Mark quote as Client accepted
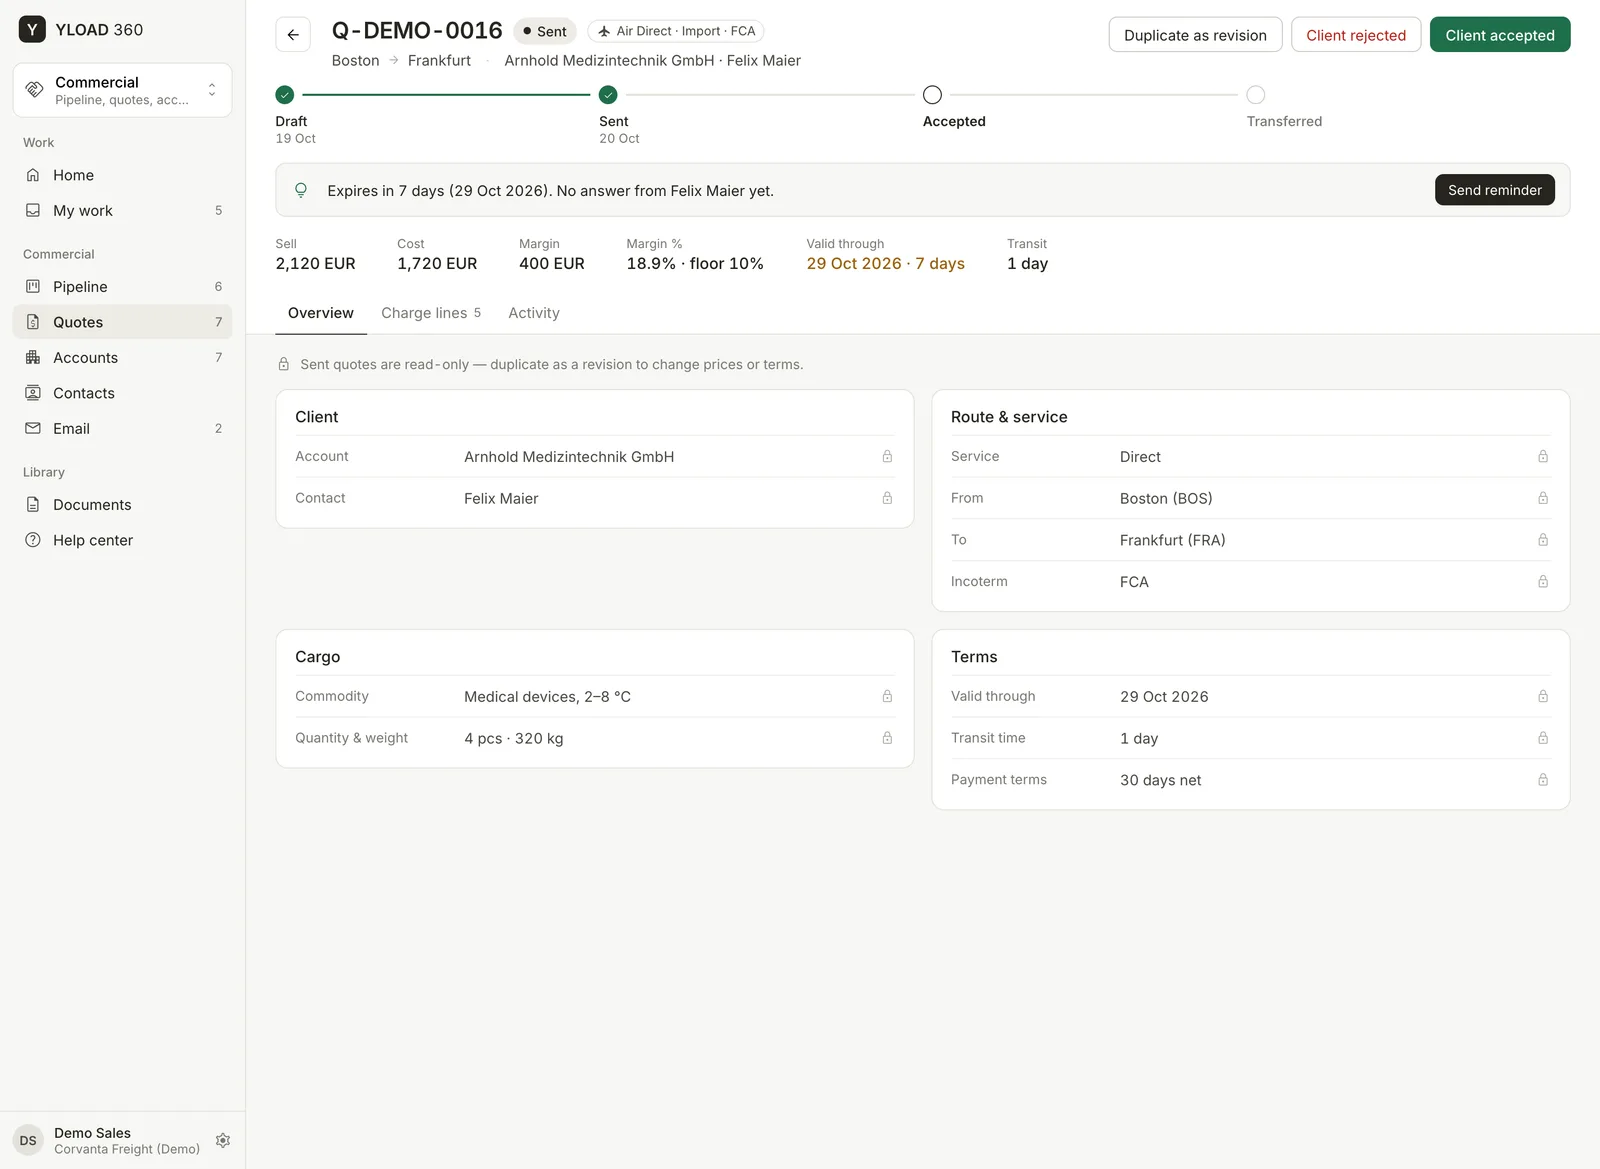The height and width of the screenshot is (1169, 1600). point(1500,35)
